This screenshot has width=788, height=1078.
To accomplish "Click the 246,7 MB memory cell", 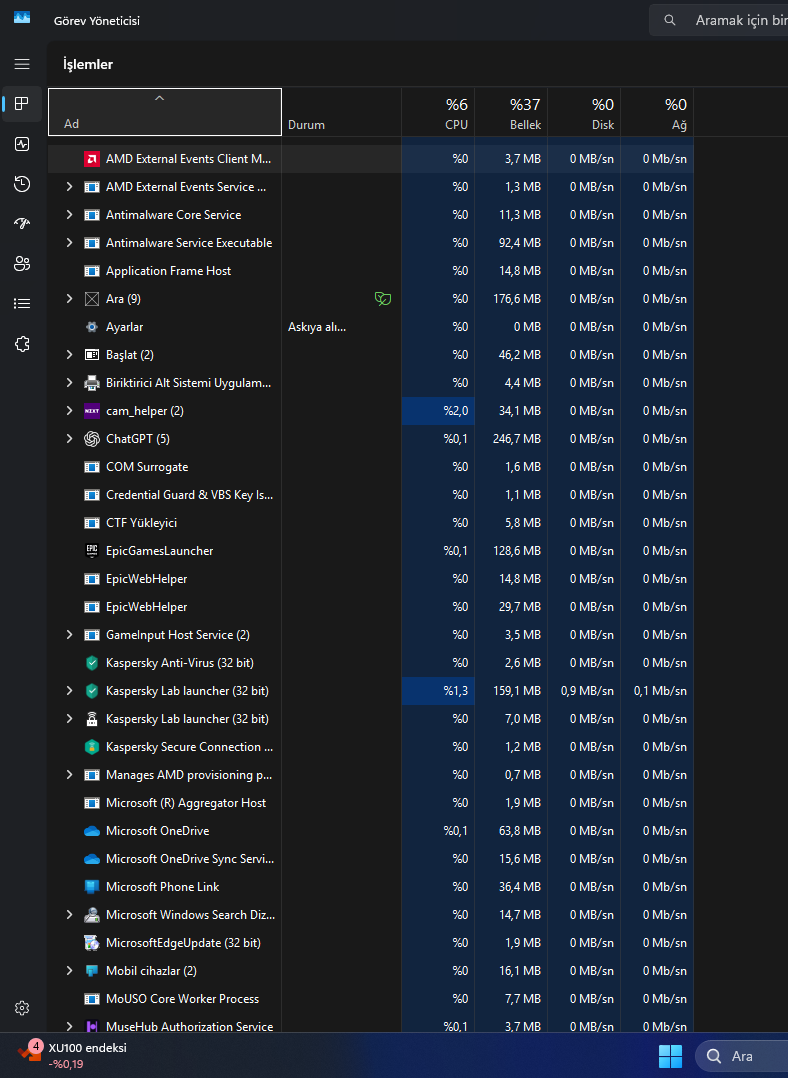I will click(511, 439).
